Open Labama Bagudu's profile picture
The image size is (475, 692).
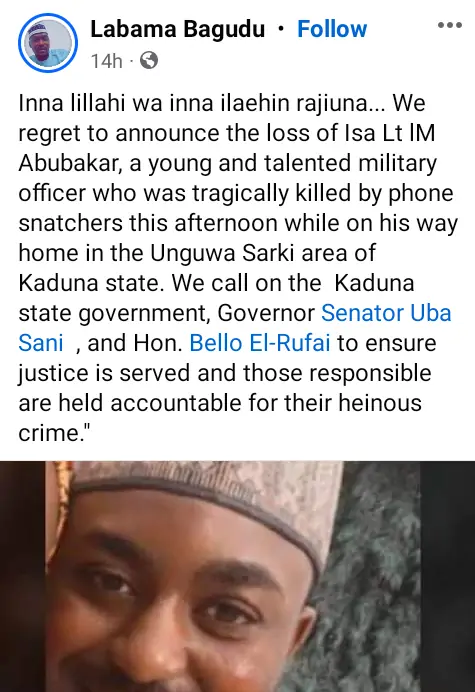(48, 43)
